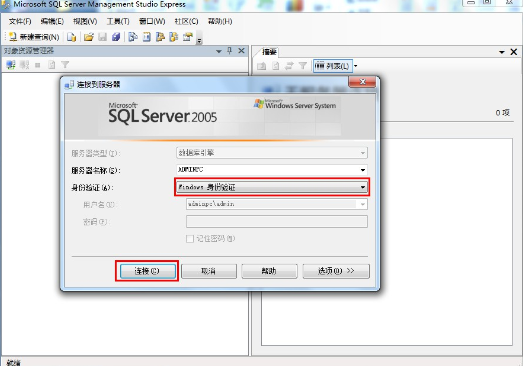Select the Summary tab
This screenshot has height=366, width=523.
(x=269, y=52)
